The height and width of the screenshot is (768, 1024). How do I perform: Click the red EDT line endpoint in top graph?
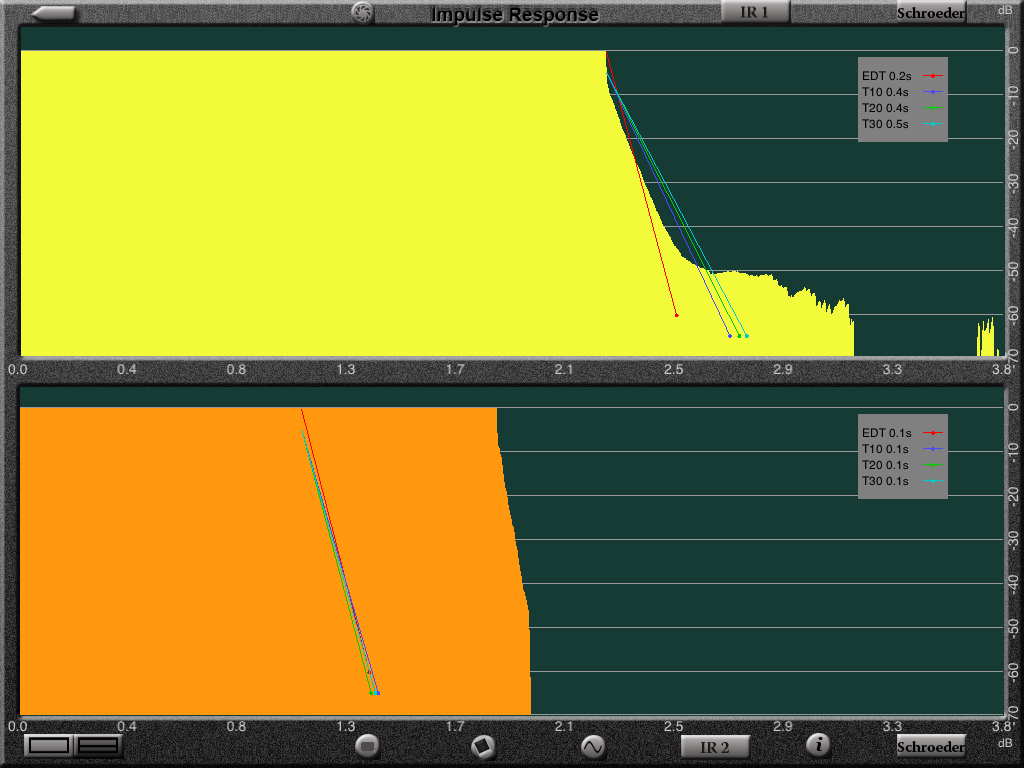[x=676, y=315]
